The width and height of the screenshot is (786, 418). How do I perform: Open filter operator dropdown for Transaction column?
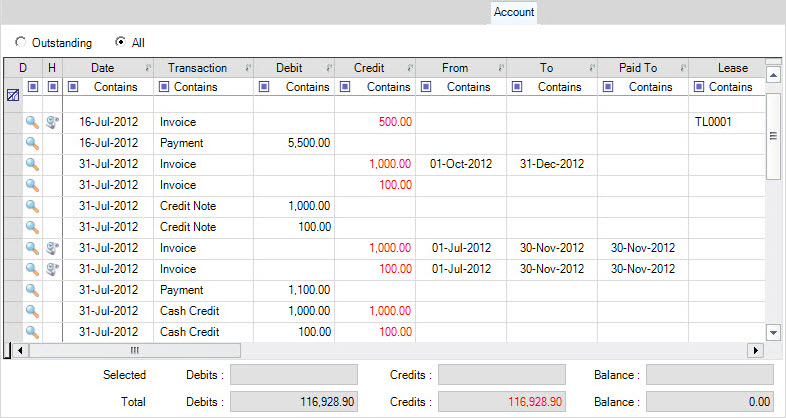pos(163,87)
